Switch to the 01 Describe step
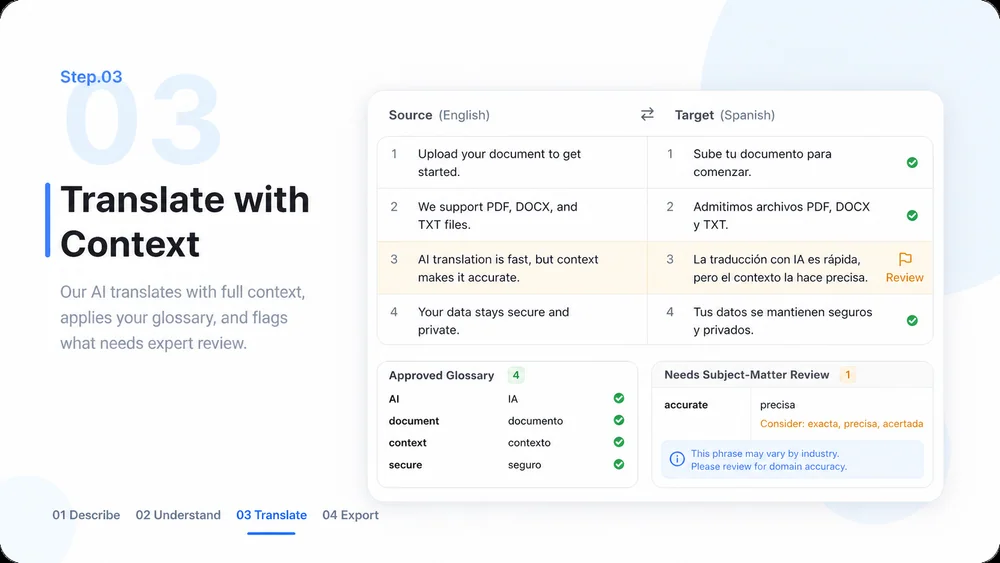This screenshot has height=563, width=1000. pos(86,515)
